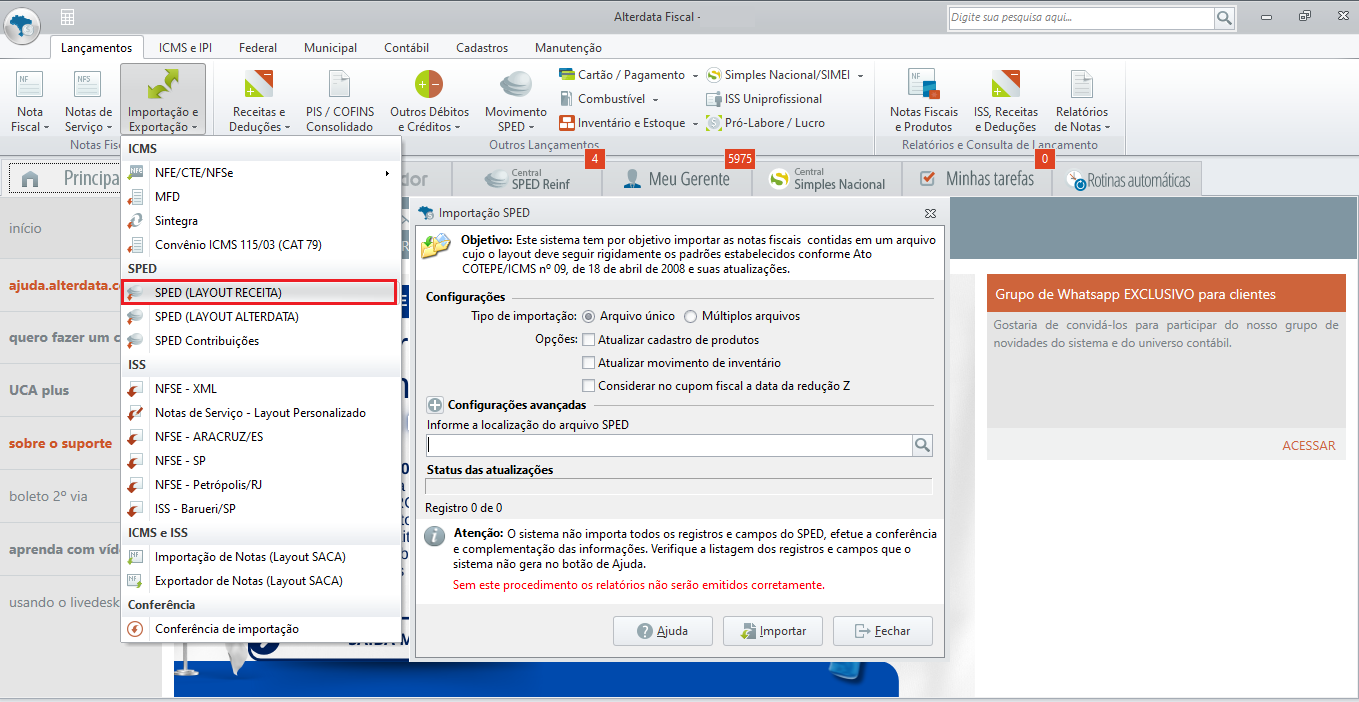Open Central SPED Reinf tab
The height and width of the screenshot is (702, 1359).
pos(527,179)
